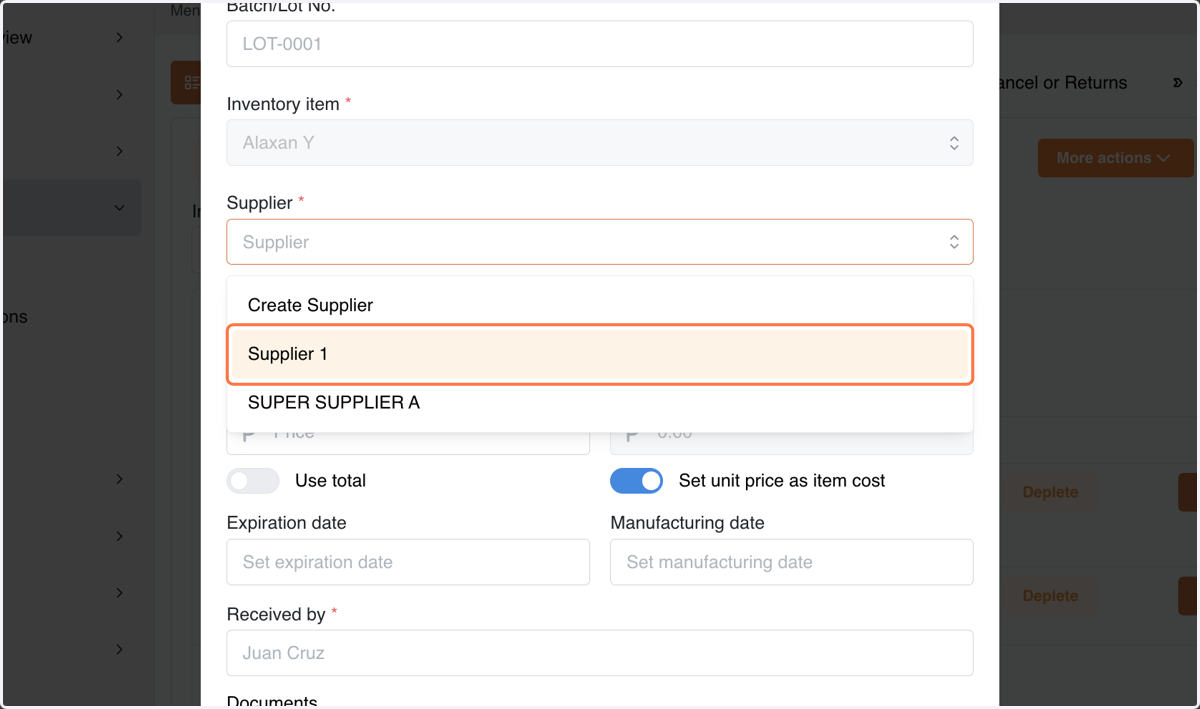Click the 'Use total' label
1200x709 pixels.
(331, 481)
